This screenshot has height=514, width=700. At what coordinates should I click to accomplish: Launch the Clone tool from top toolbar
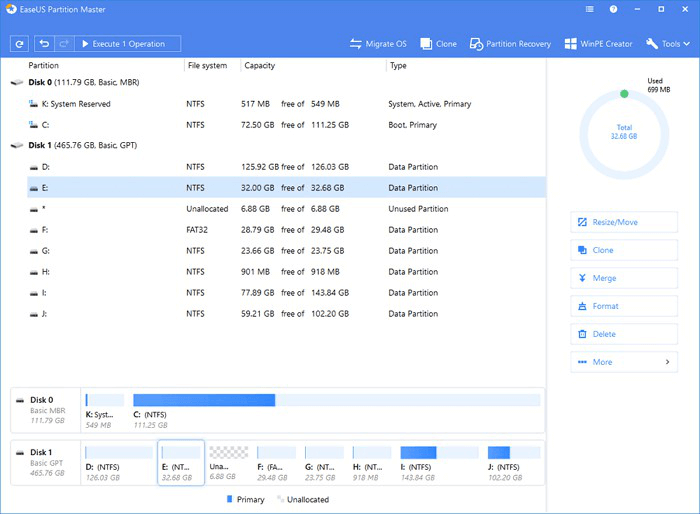coord(439,44)
